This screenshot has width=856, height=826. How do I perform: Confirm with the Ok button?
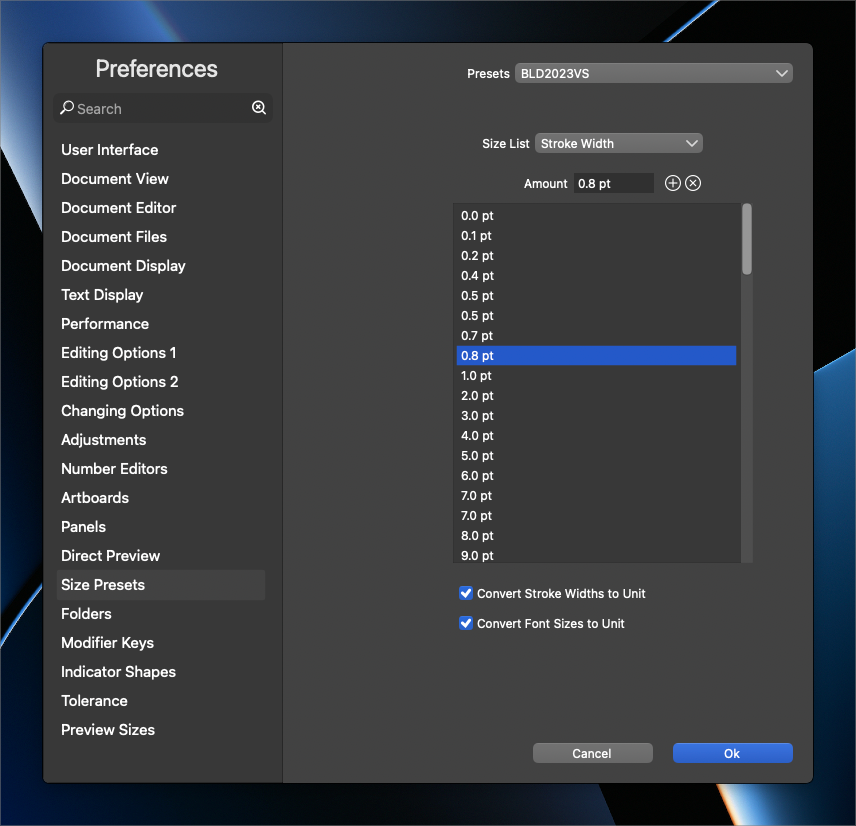coord(732,753)
